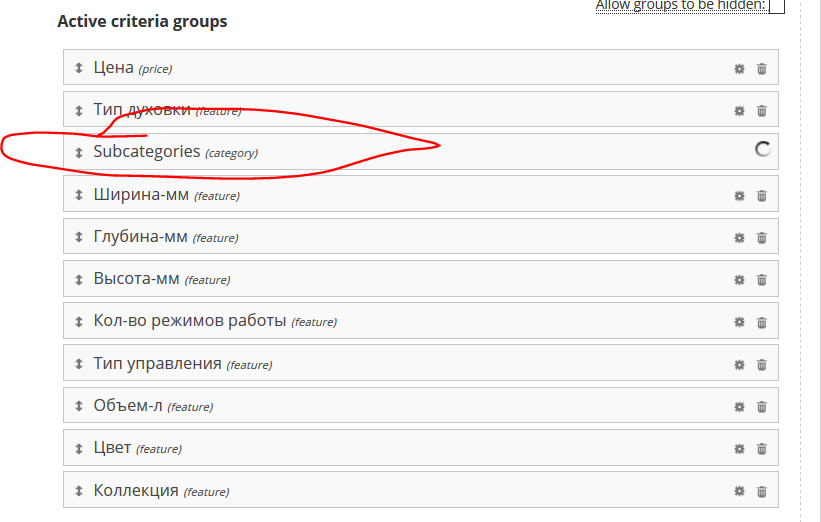The width and height of the screenshot is (821, 522).
Task: Open settings for Коллекция group
Action: (x=739, y=491)
